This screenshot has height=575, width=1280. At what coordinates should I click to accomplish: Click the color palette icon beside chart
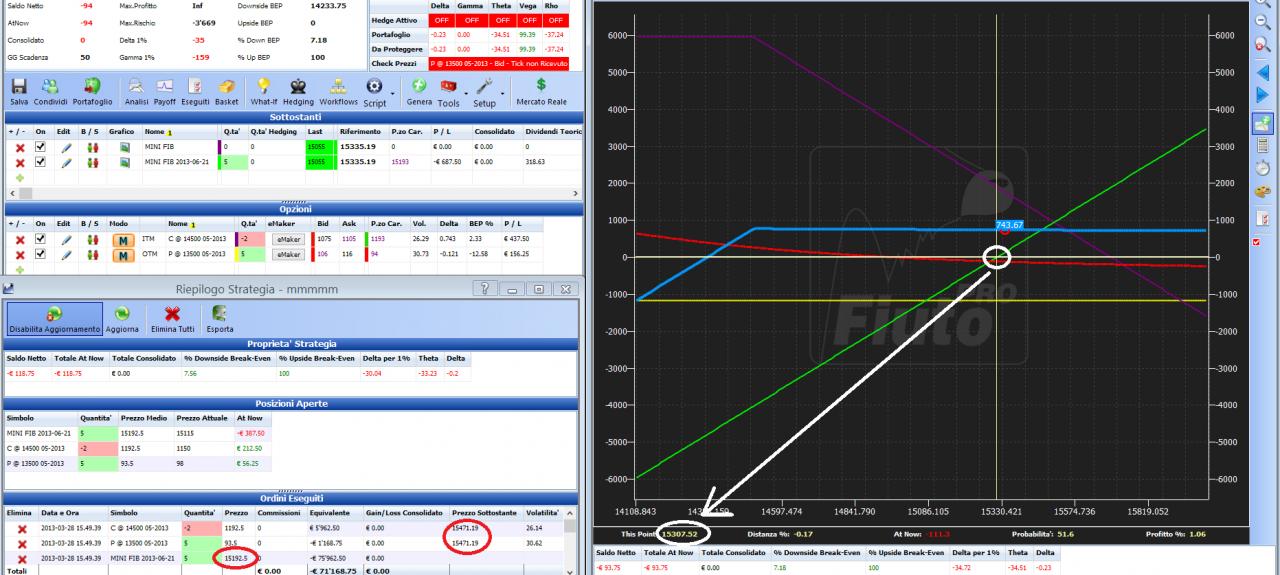point(1262,192)
